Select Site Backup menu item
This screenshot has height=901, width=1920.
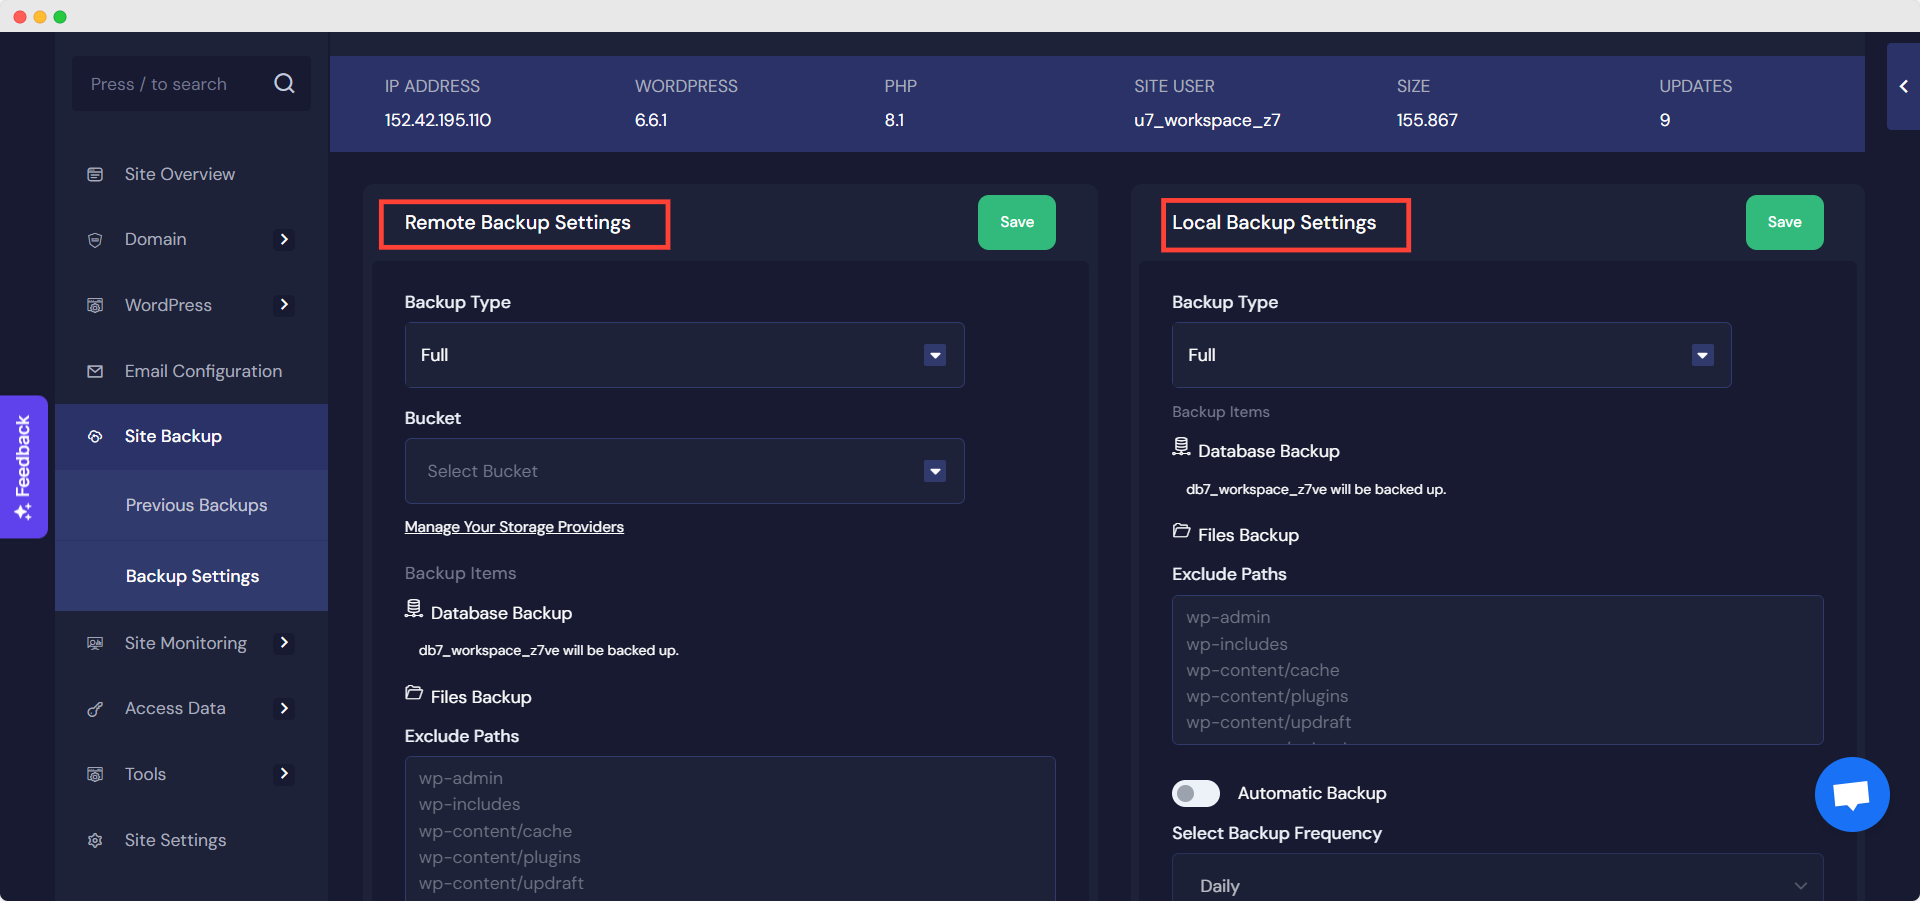click(x=191, y=436)
